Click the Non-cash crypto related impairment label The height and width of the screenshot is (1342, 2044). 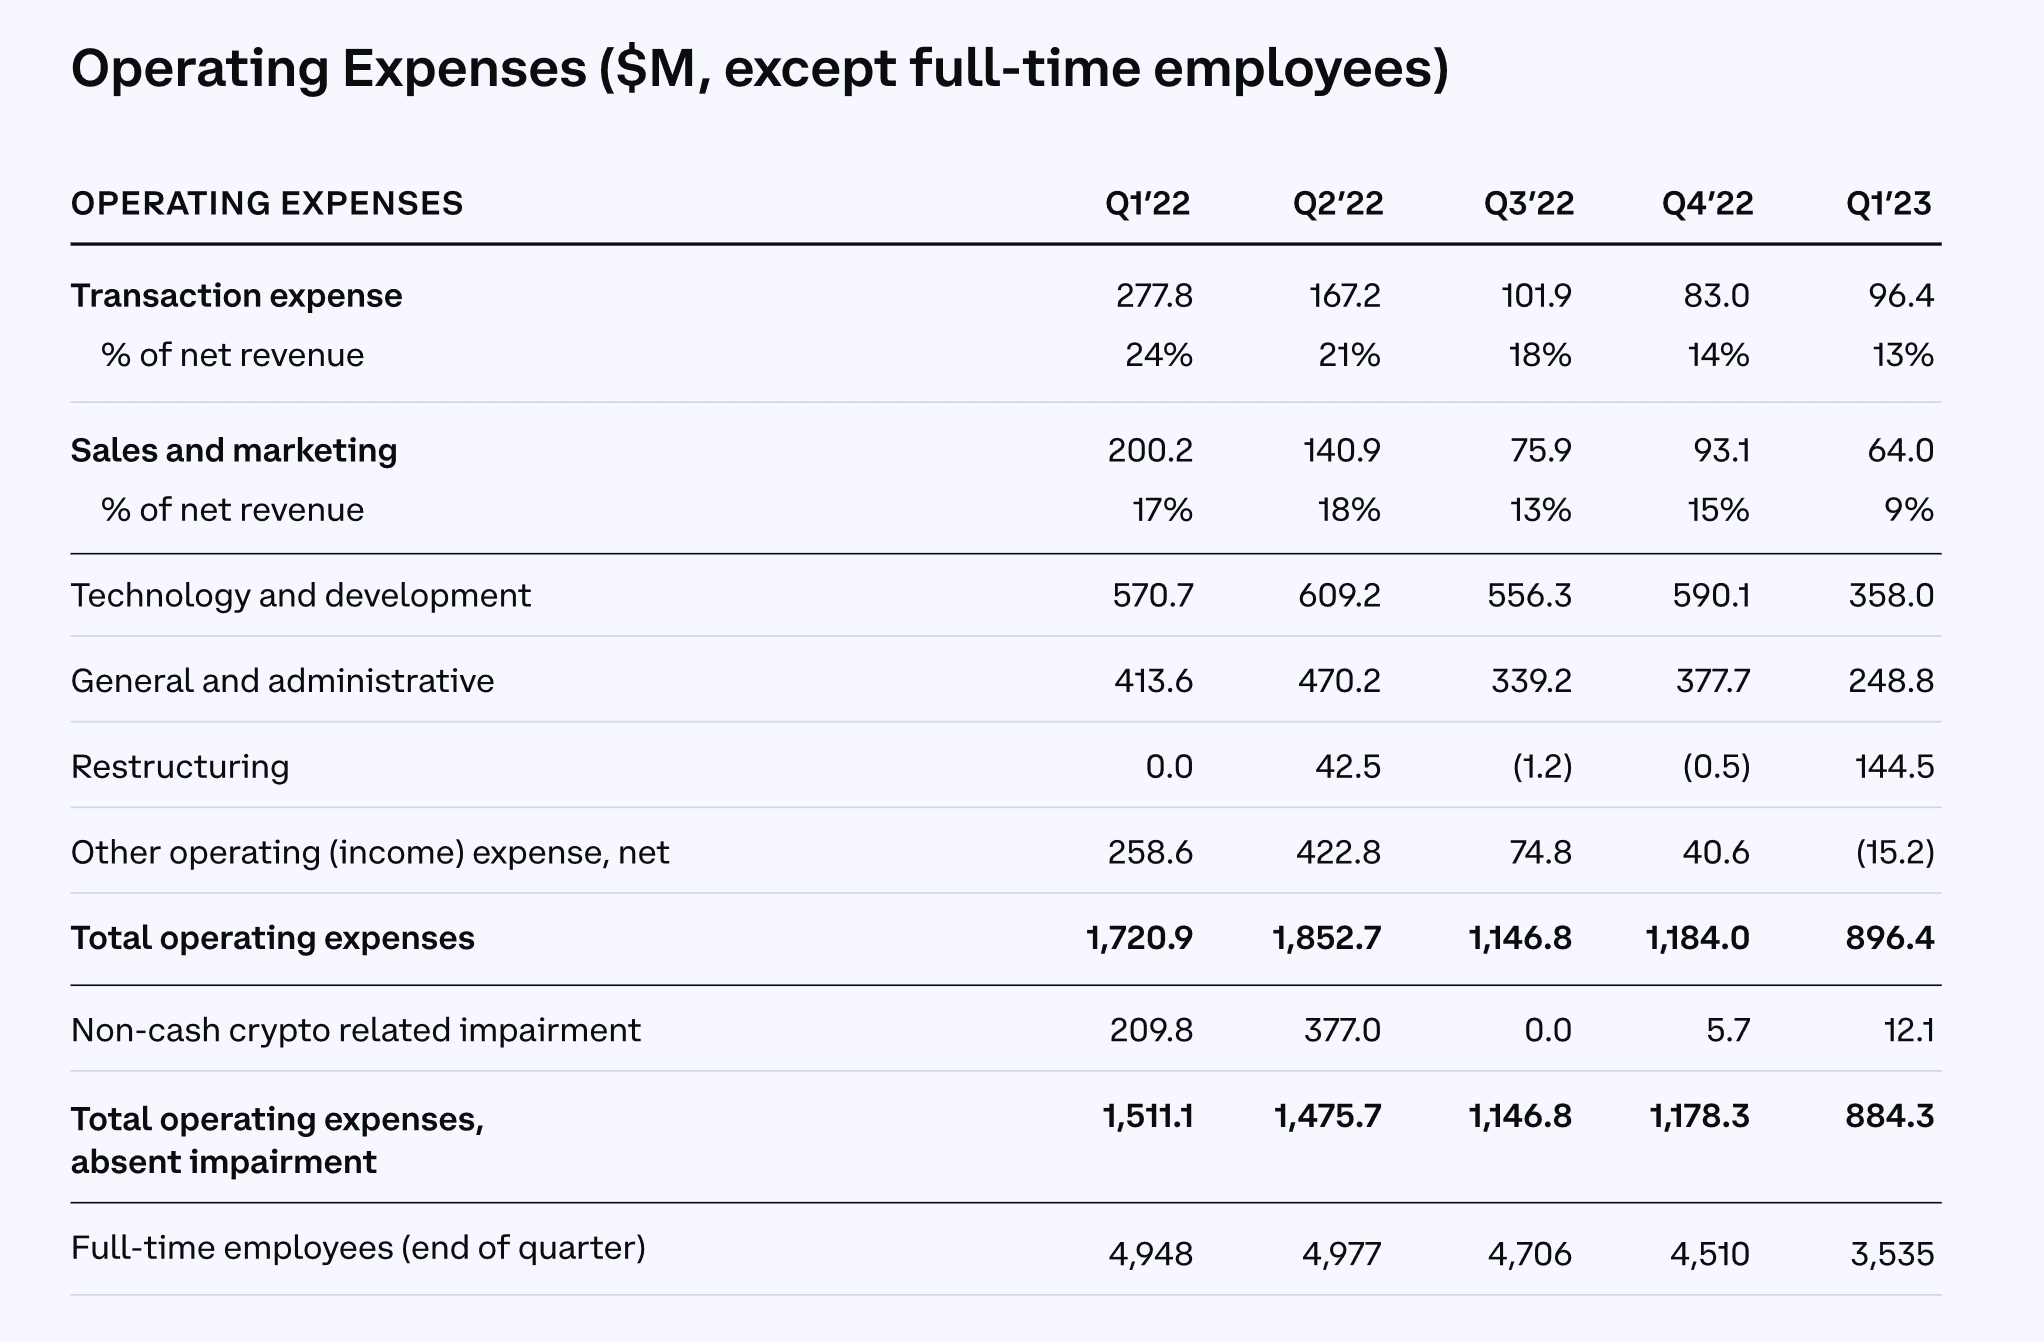pos(355,1031)
